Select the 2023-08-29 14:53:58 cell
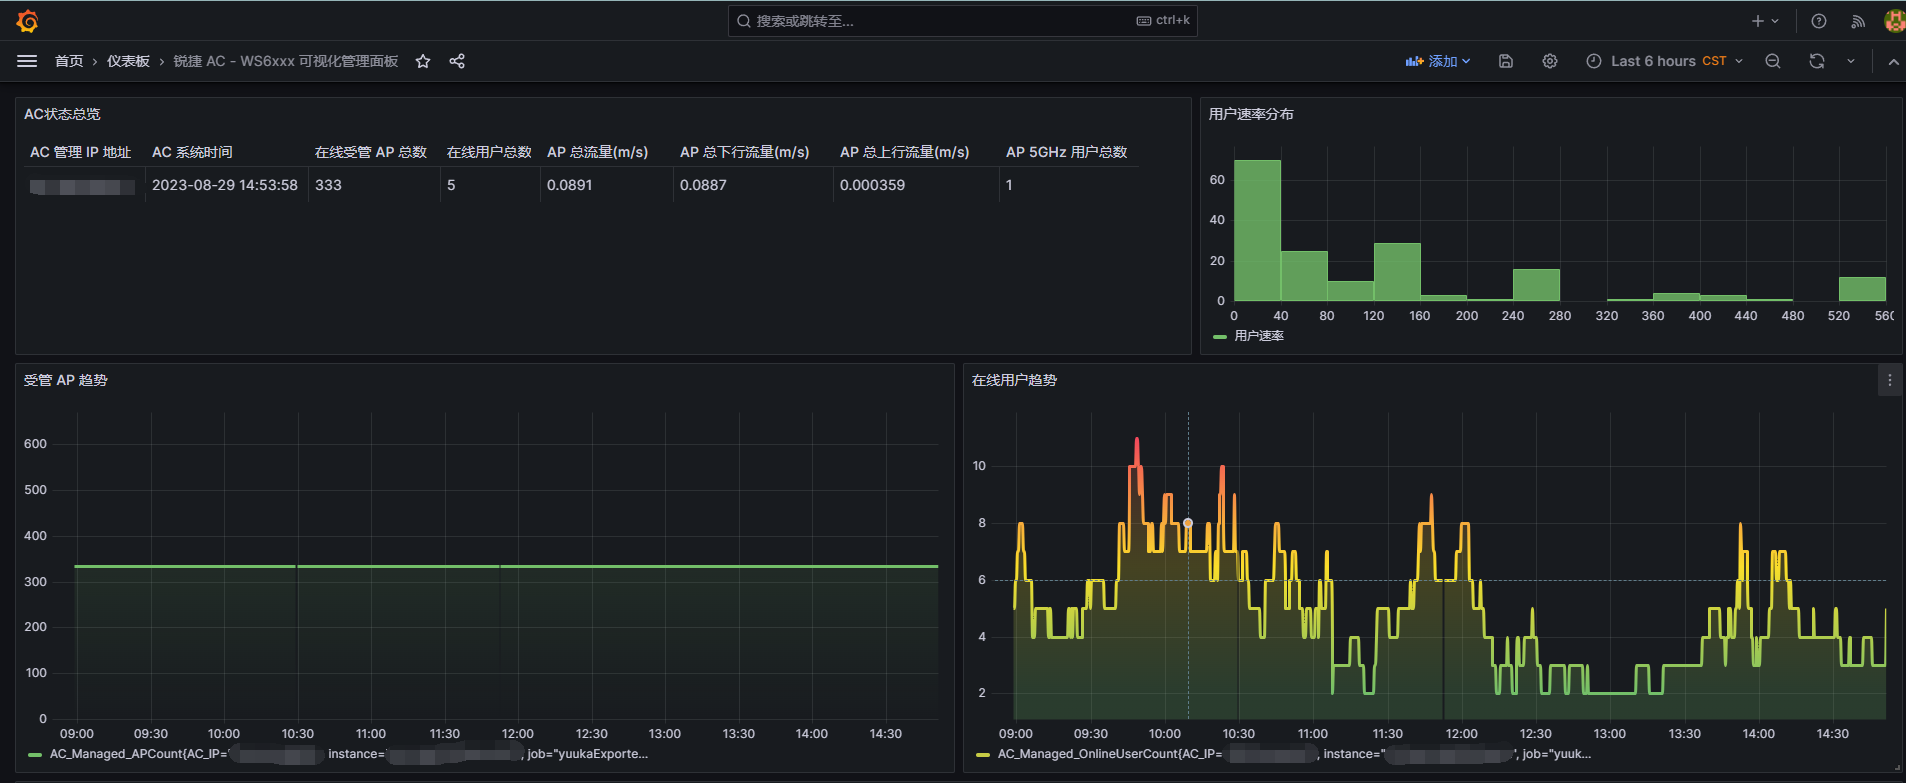Viewport: 1906px width, 783px height. coord(225,185)
